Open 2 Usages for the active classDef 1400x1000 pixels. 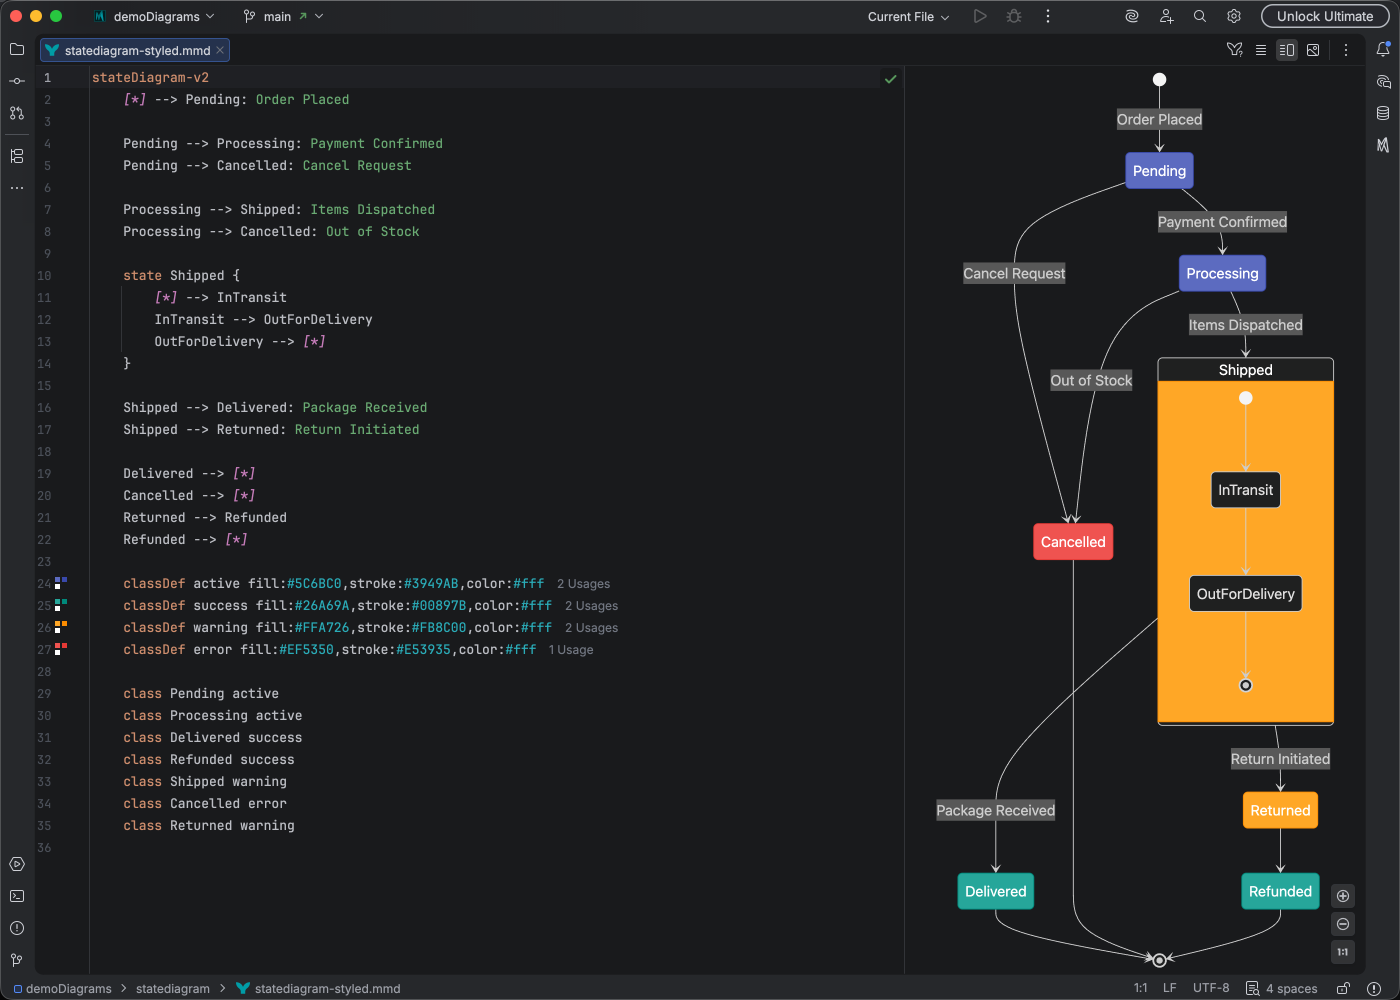tap(584, 583)
